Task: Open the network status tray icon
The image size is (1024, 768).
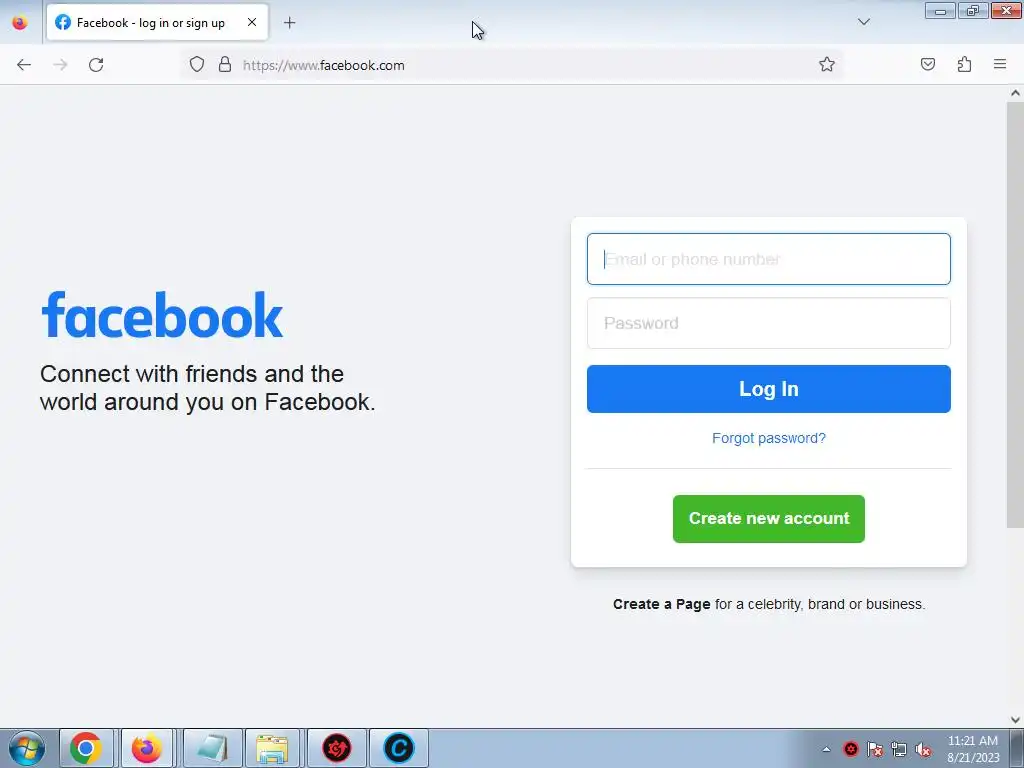Action: [x=899, y=749]
